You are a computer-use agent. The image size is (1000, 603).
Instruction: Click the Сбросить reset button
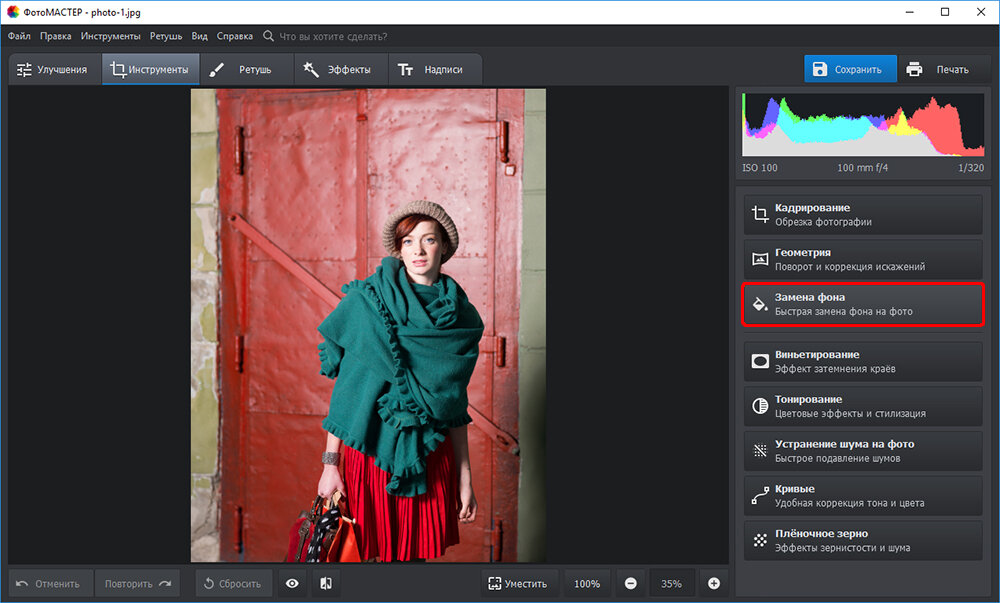coord(233,583)
